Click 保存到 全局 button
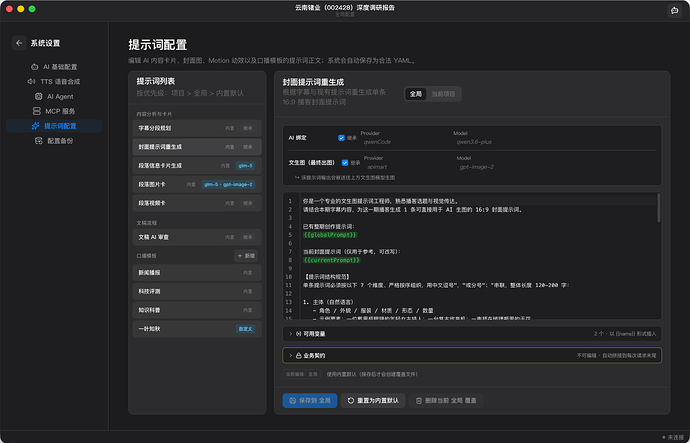The height and width of the screenshot is (443, 690). coord(310,401)
